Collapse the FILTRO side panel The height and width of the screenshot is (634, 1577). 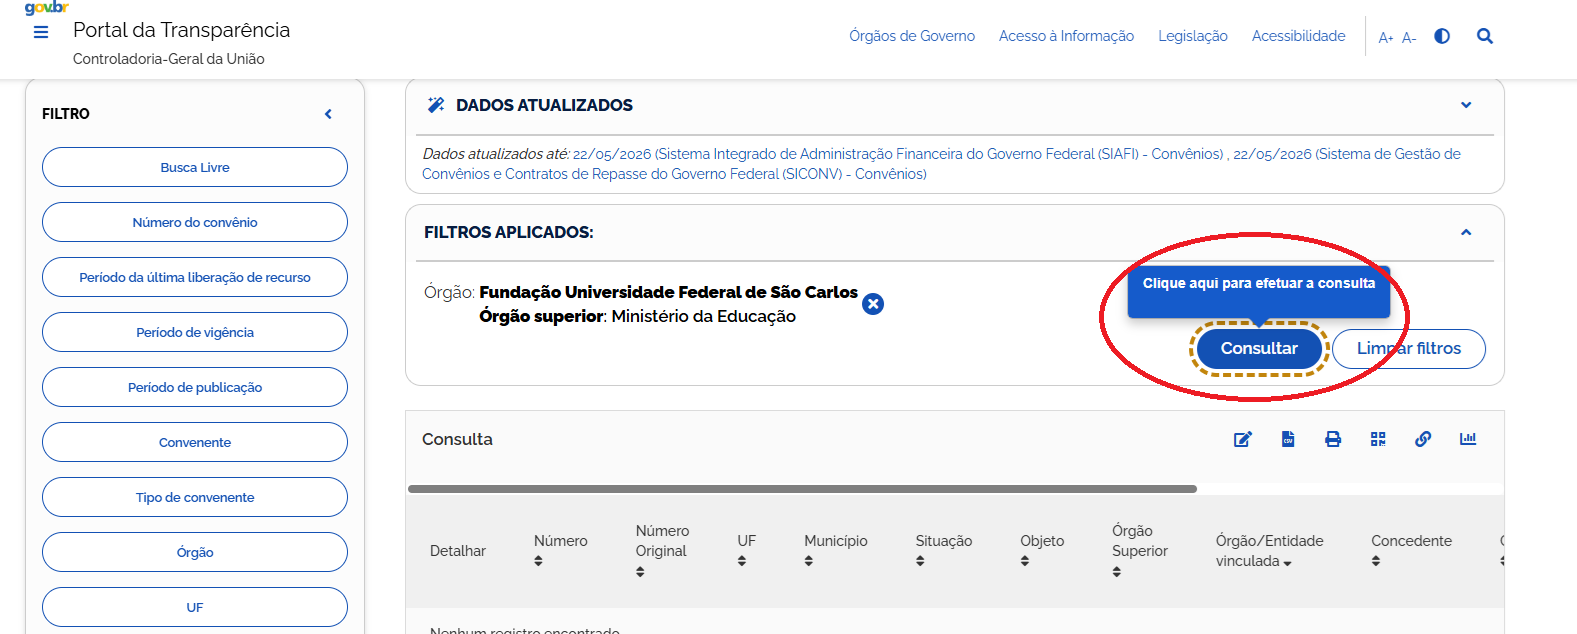pos(328,114)
